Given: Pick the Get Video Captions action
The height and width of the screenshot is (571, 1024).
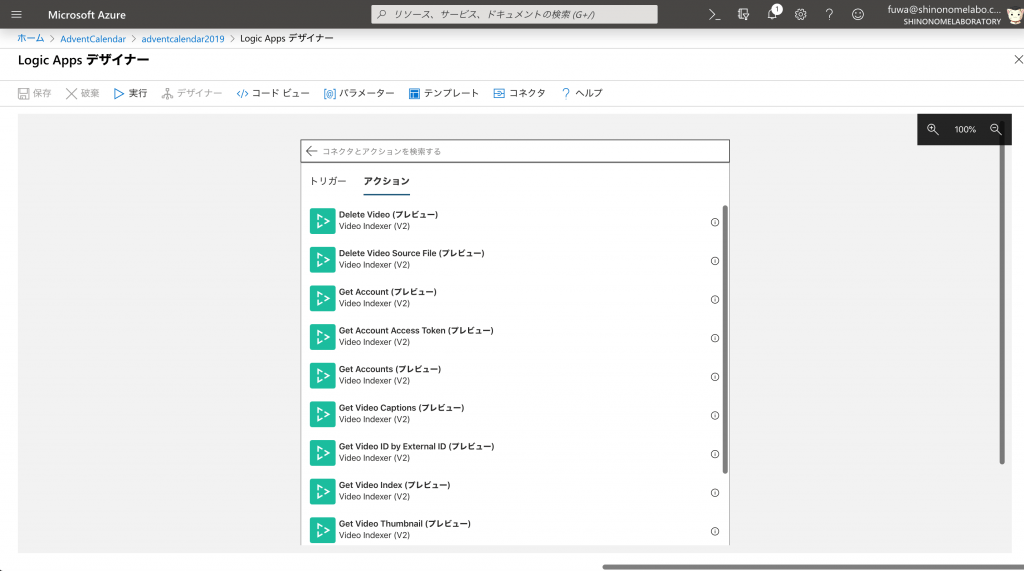Looking at the screenshot, I should click(515, 414).
